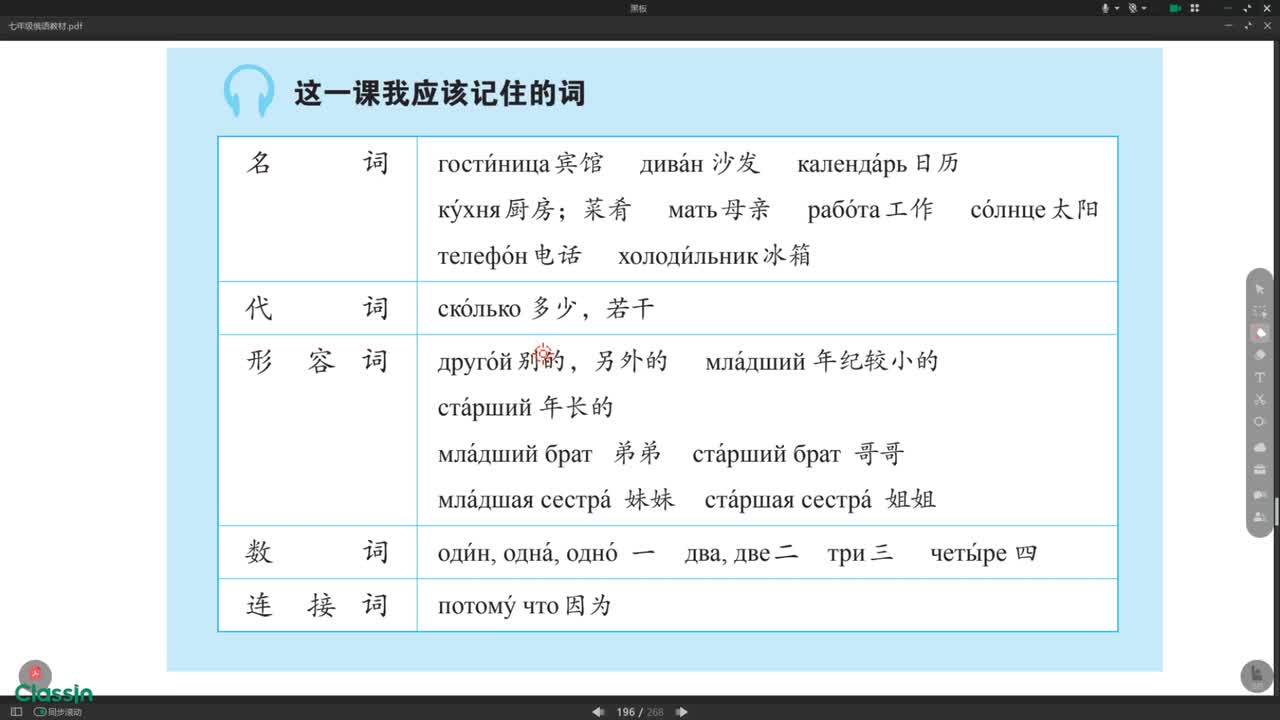Click the phrase мла́дшая сестра́ 妹妹
Viewport: 1280px width, 720px height.
(x=556, y=499)
